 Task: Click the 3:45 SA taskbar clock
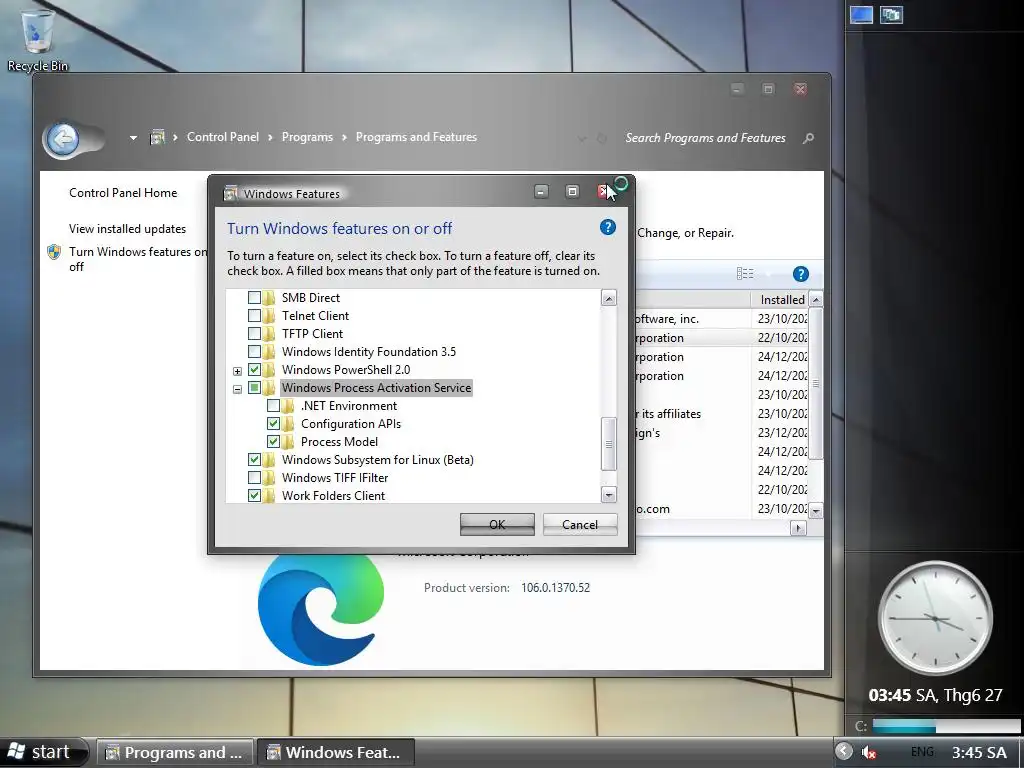(x=979, y=752)
